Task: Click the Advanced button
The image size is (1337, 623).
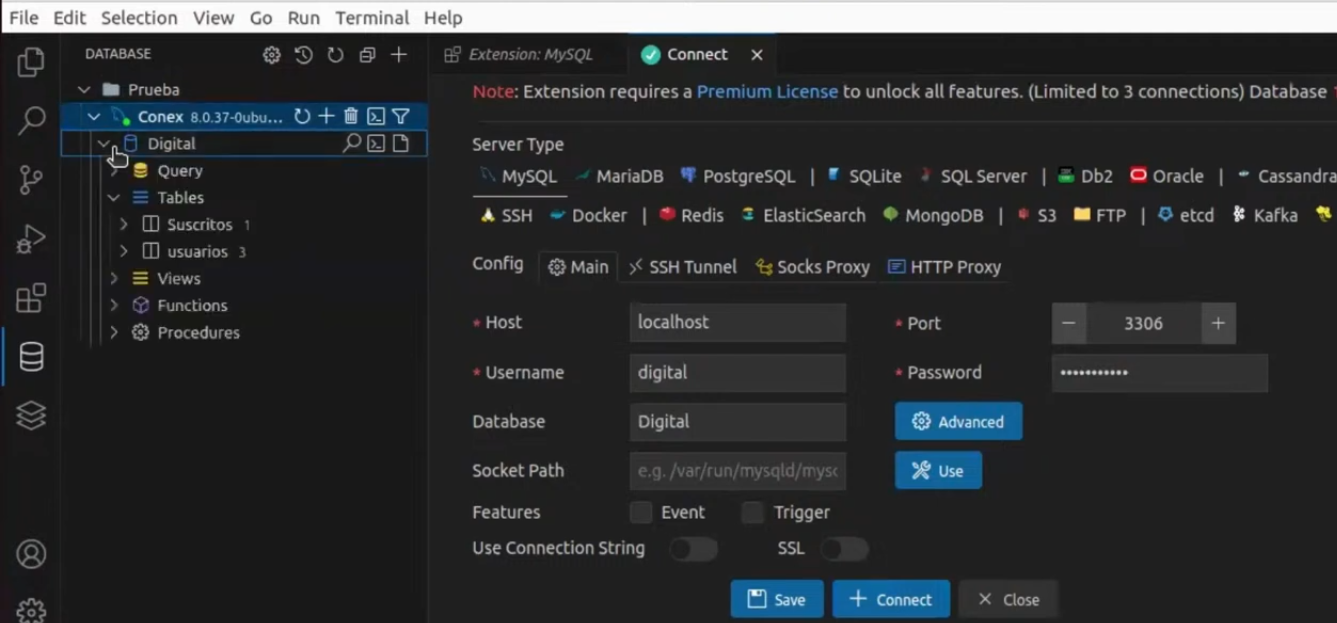Action: pyautogui.click(x=958, y=422)
